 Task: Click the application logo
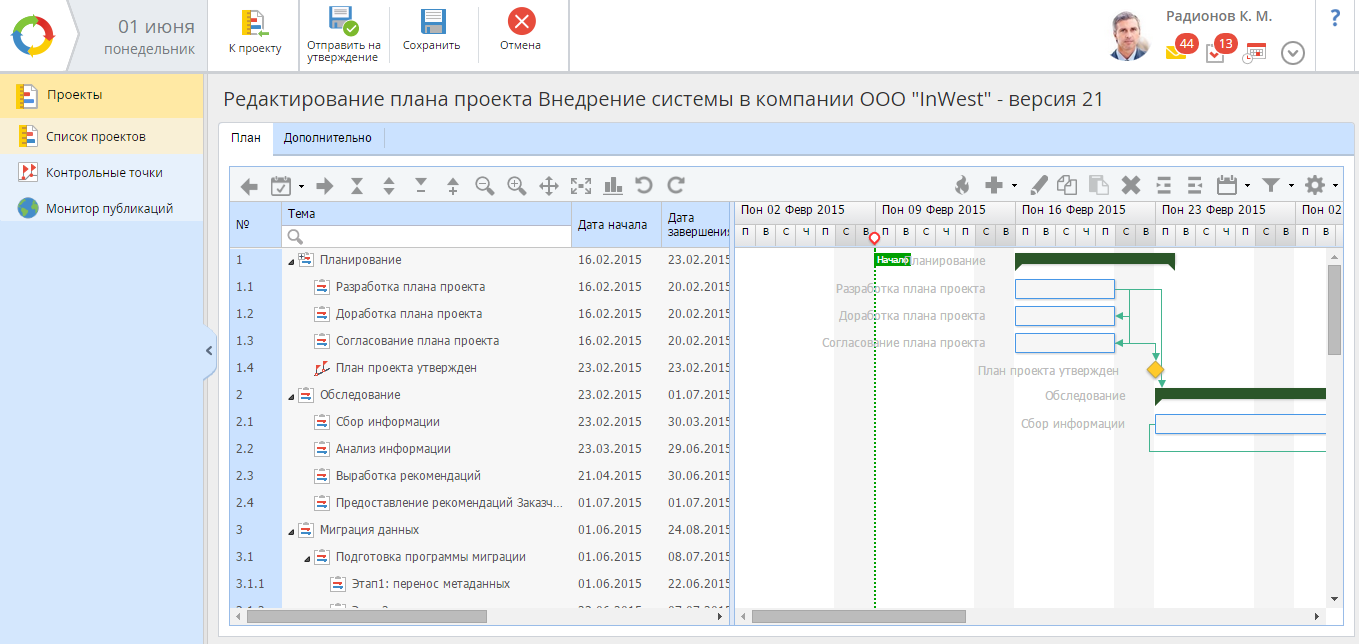[x=33, y=35]
